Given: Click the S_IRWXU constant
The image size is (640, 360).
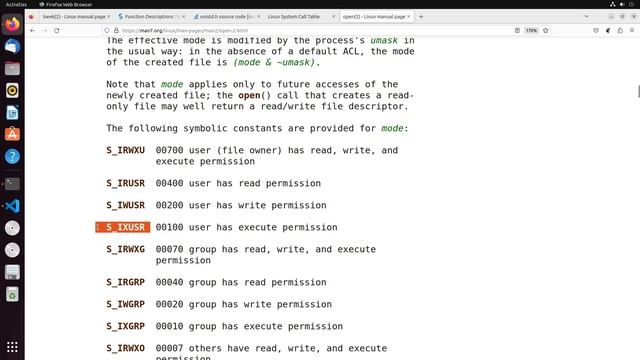Looking at the screenshot, I should point(126,150).
